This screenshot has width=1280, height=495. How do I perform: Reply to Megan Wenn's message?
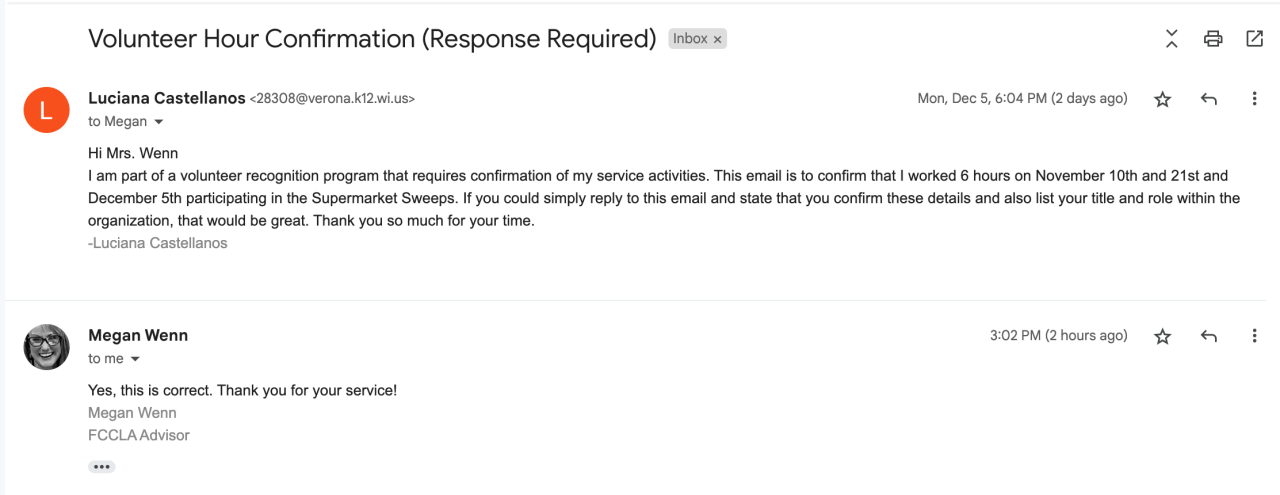click(1208, 336)
